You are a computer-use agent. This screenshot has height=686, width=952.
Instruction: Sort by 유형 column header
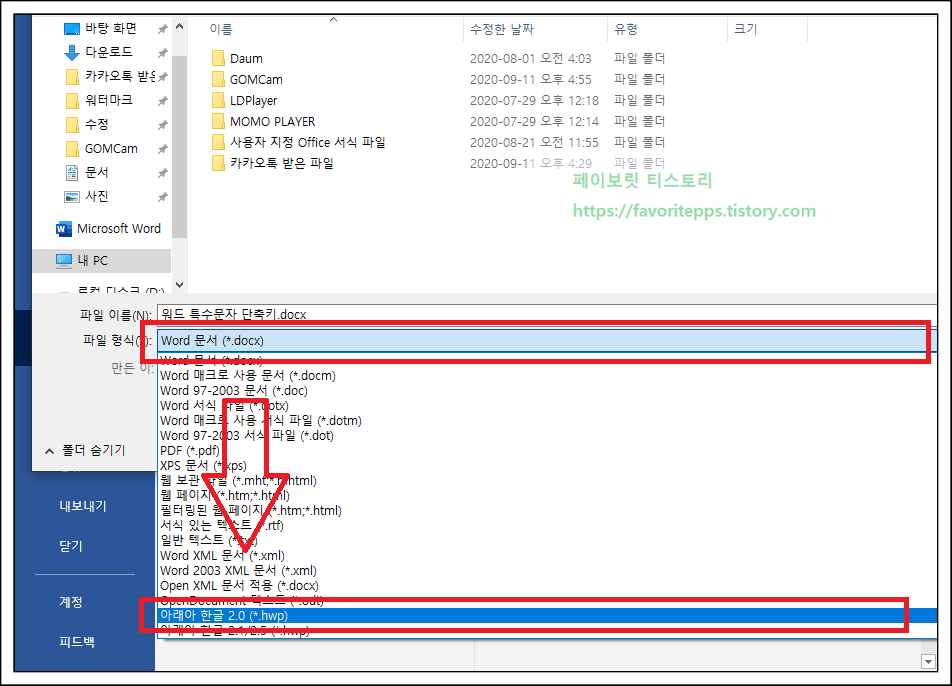626,29
